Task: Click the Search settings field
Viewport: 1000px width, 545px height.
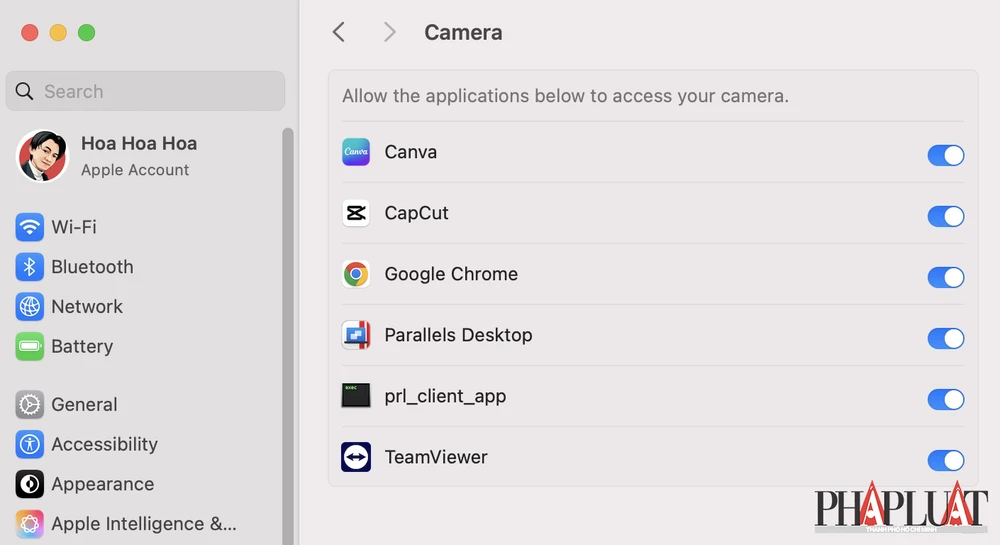Action: tap(145, 91)
